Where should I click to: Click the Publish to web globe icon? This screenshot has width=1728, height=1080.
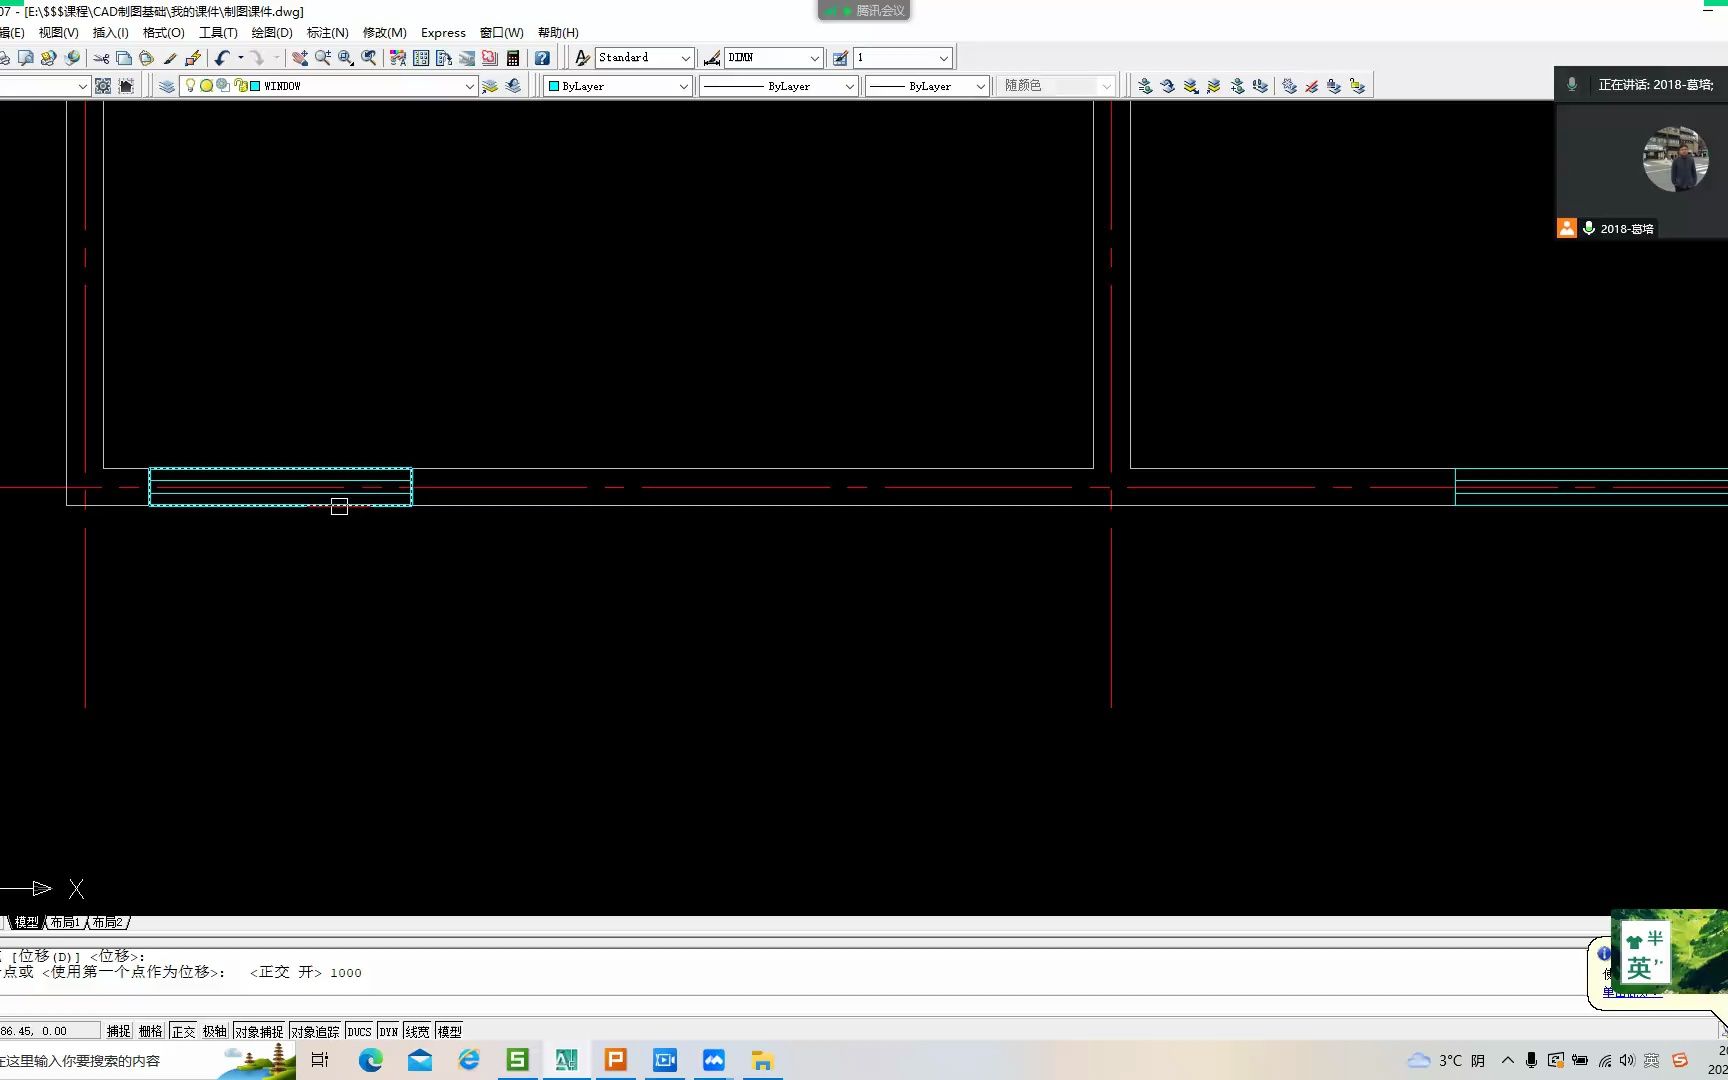click(x=72, y=58)
